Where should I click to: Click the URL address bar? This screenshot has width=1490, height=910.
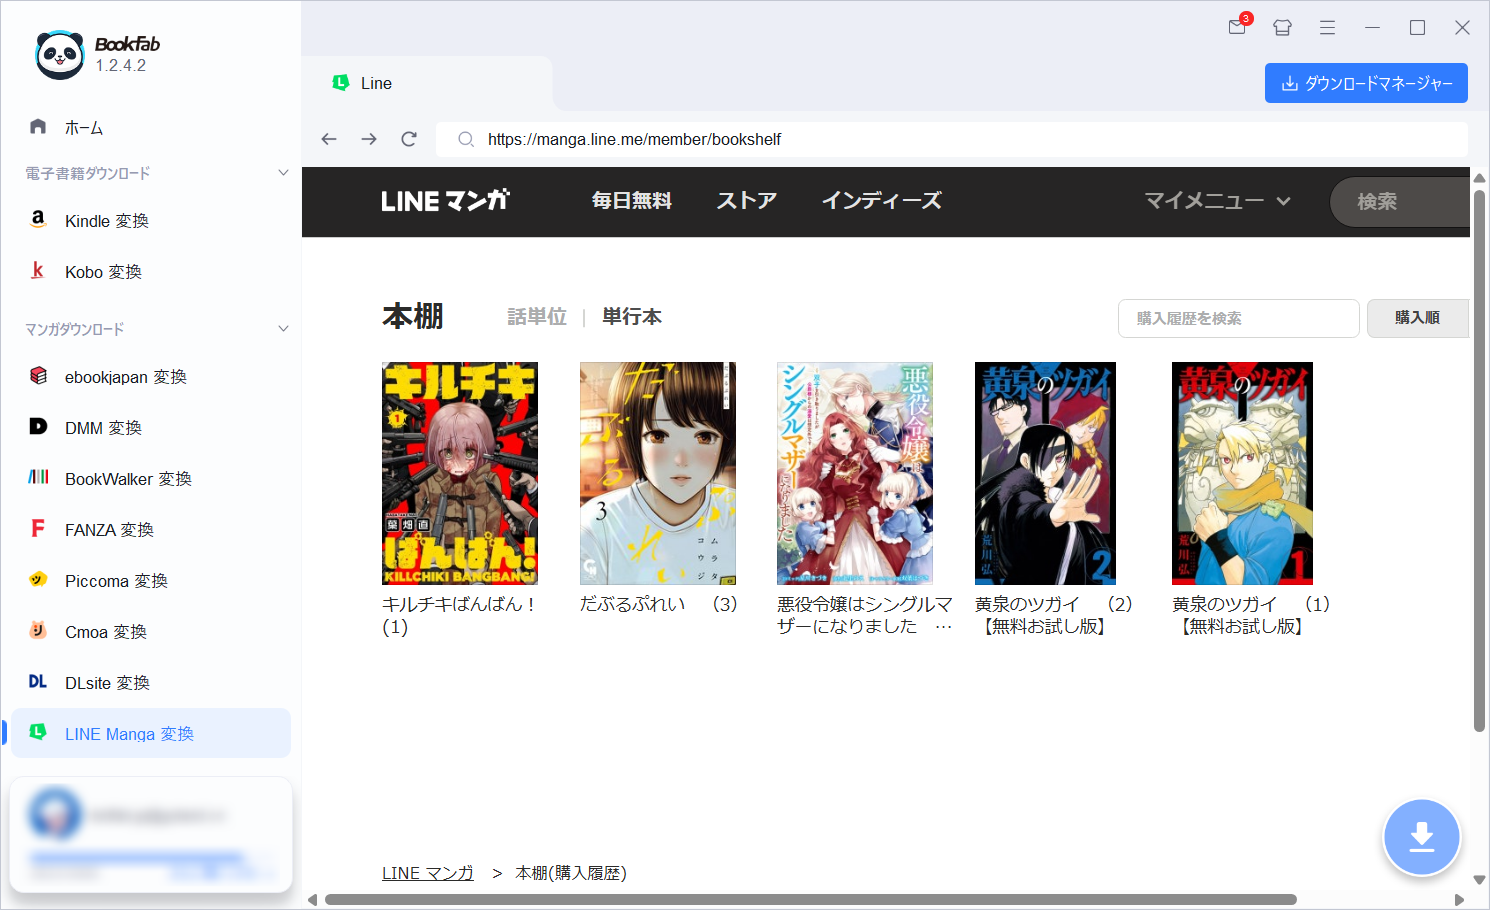952,139
